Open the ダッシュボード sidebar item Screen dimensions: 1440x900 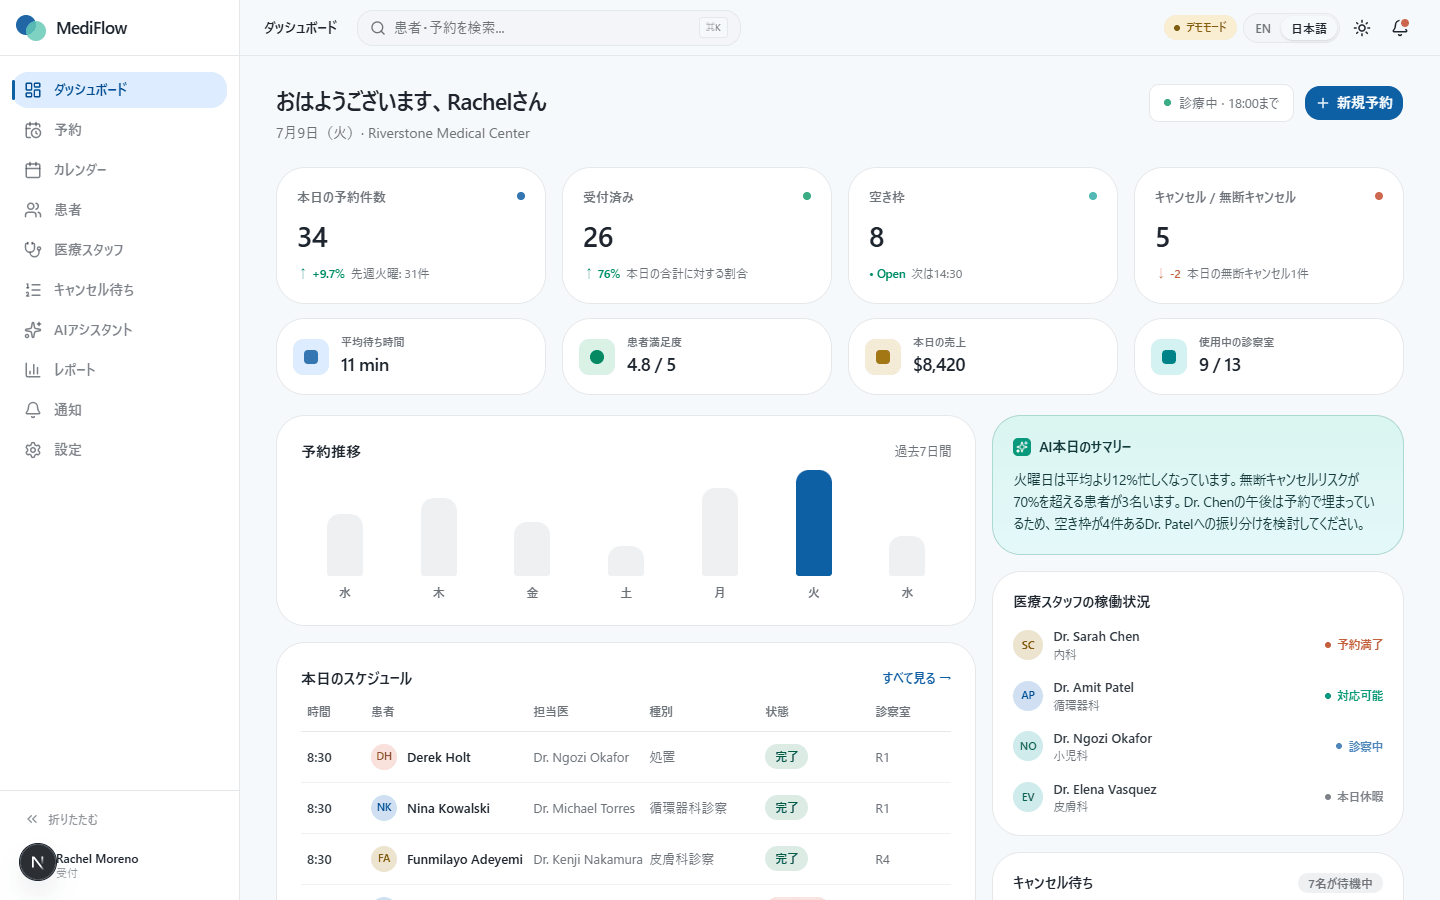[x=120, y=90]
